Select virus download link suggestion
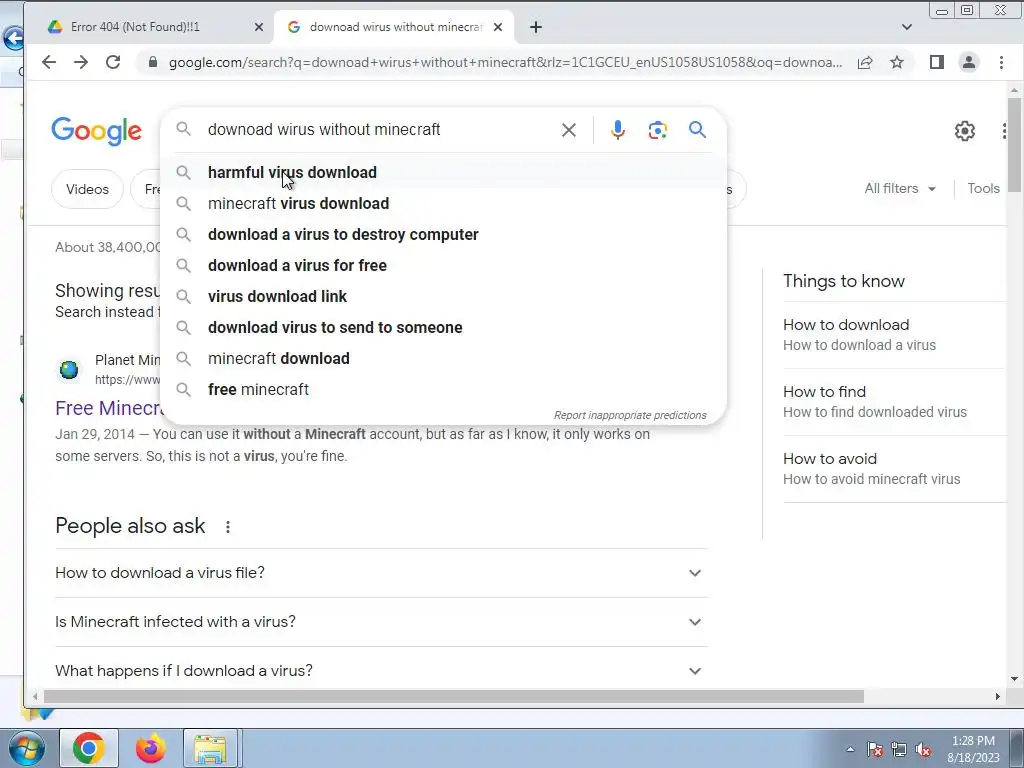The width and height of the screenshot is (1024, 768). coord(443,296)
